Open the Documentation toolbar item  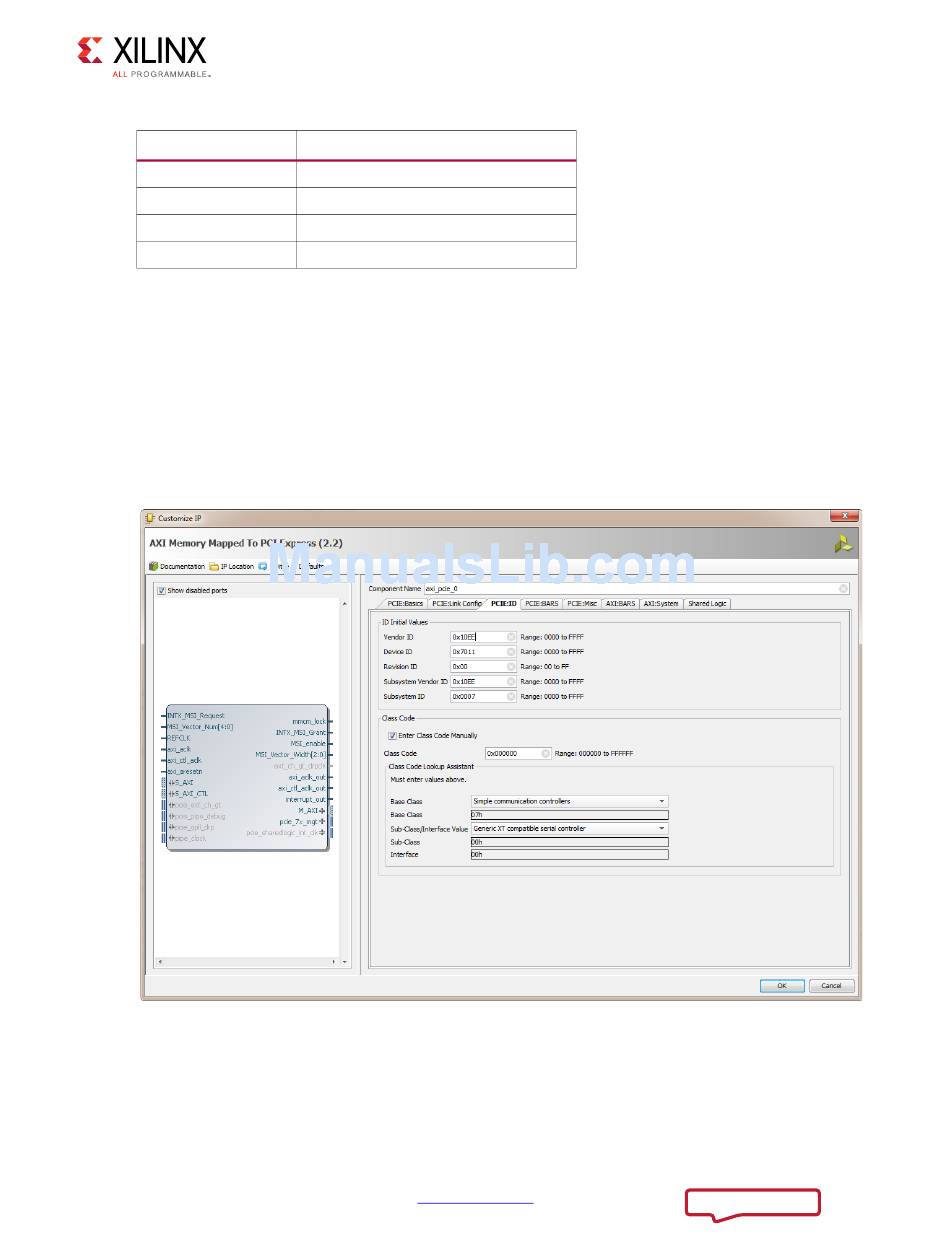coord(177,566)
